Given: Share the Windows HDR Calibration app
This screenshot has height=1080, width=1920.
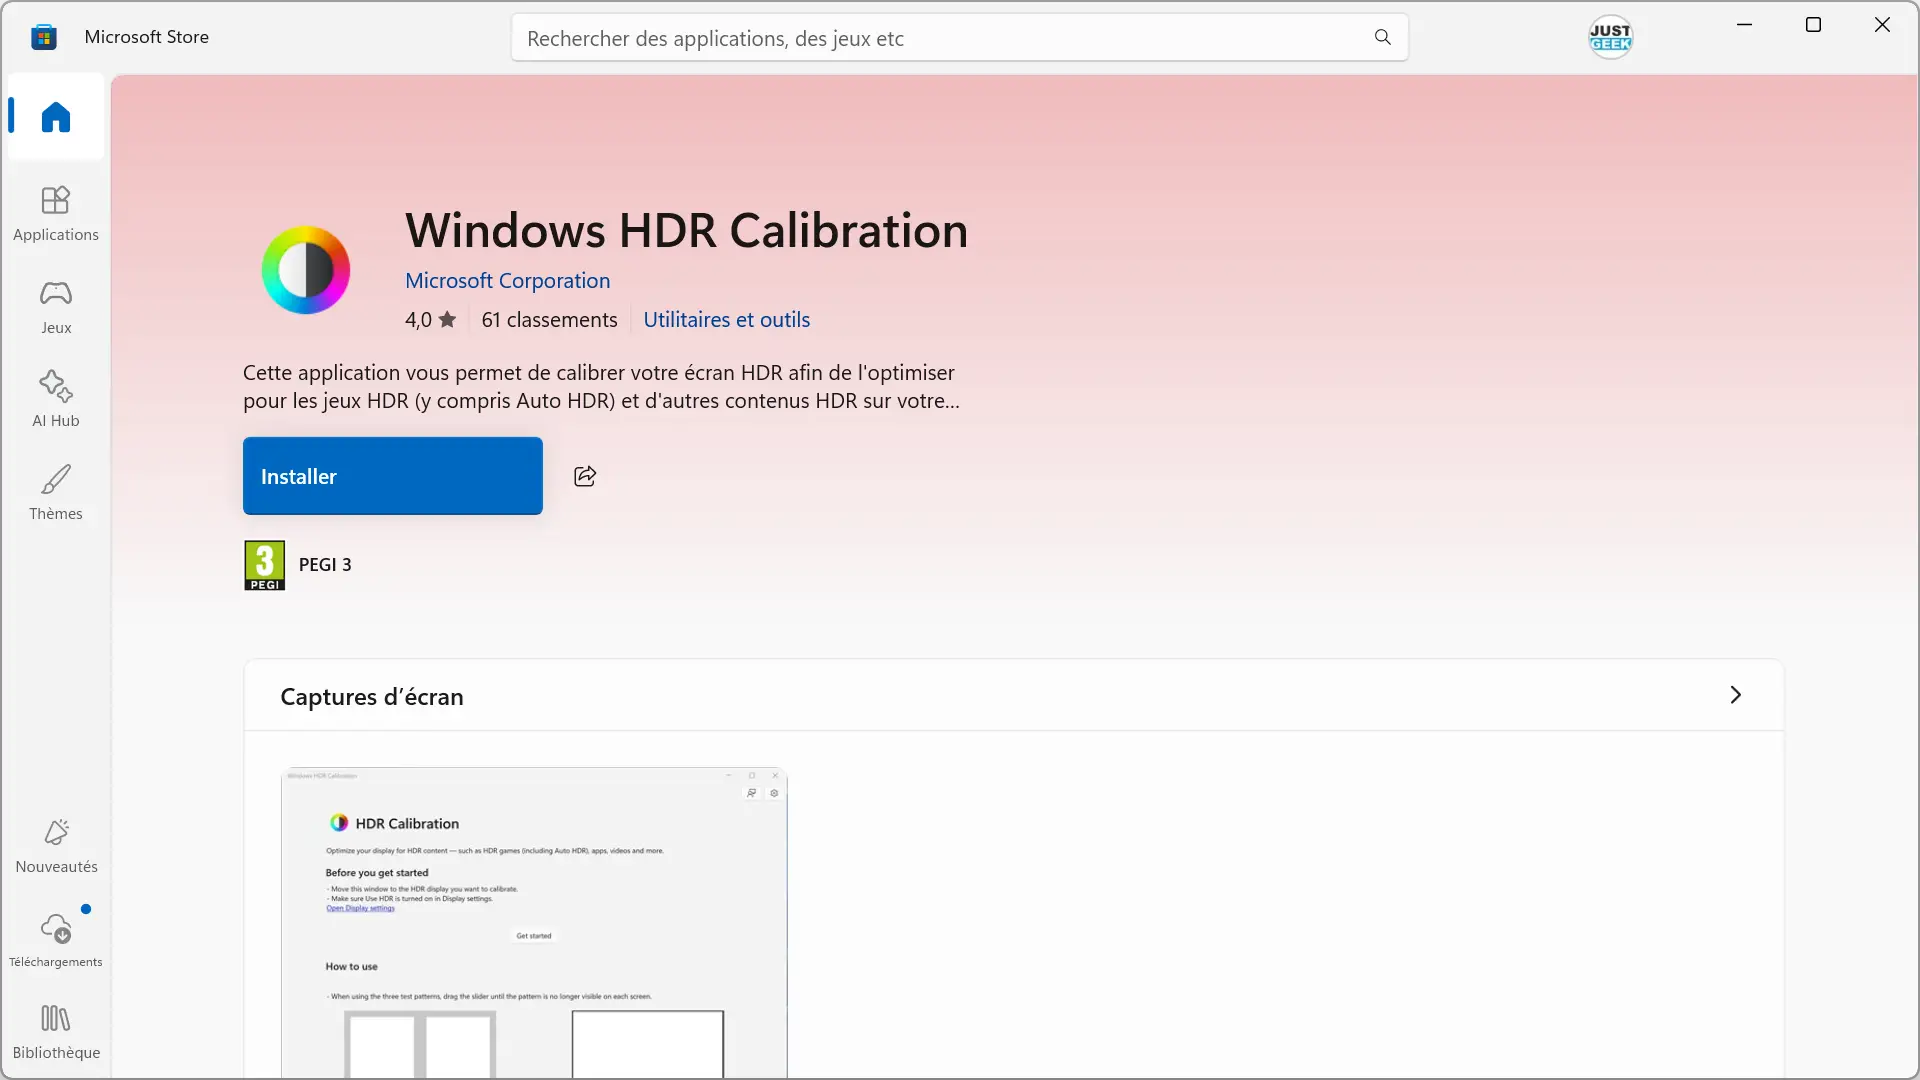Looking at the screenshot, I should tap(585, 476).
